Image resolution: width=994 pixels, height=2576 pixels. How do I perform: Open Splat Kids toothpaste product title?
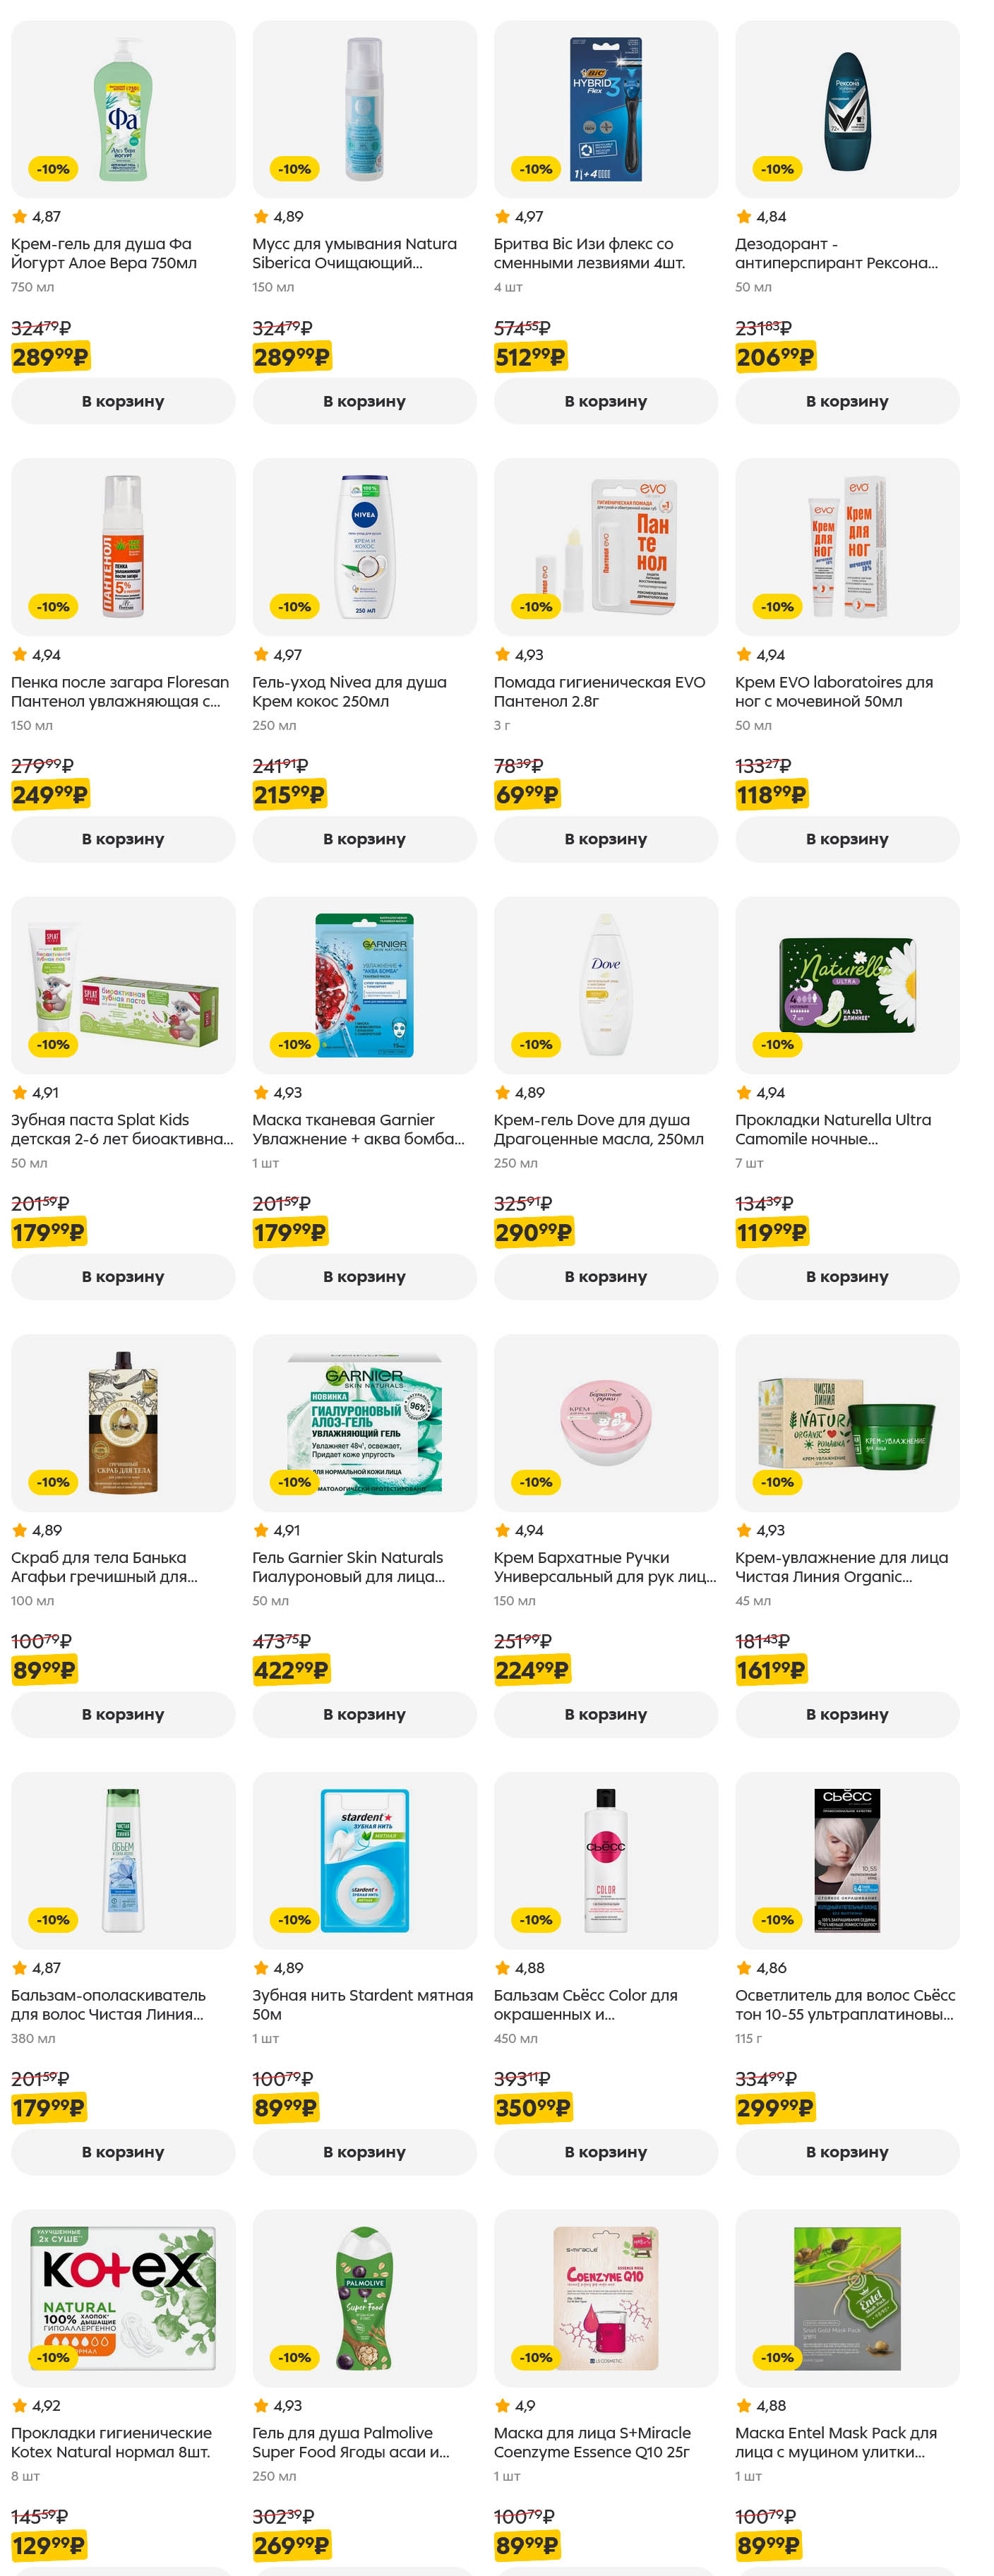click(122, 1129)
